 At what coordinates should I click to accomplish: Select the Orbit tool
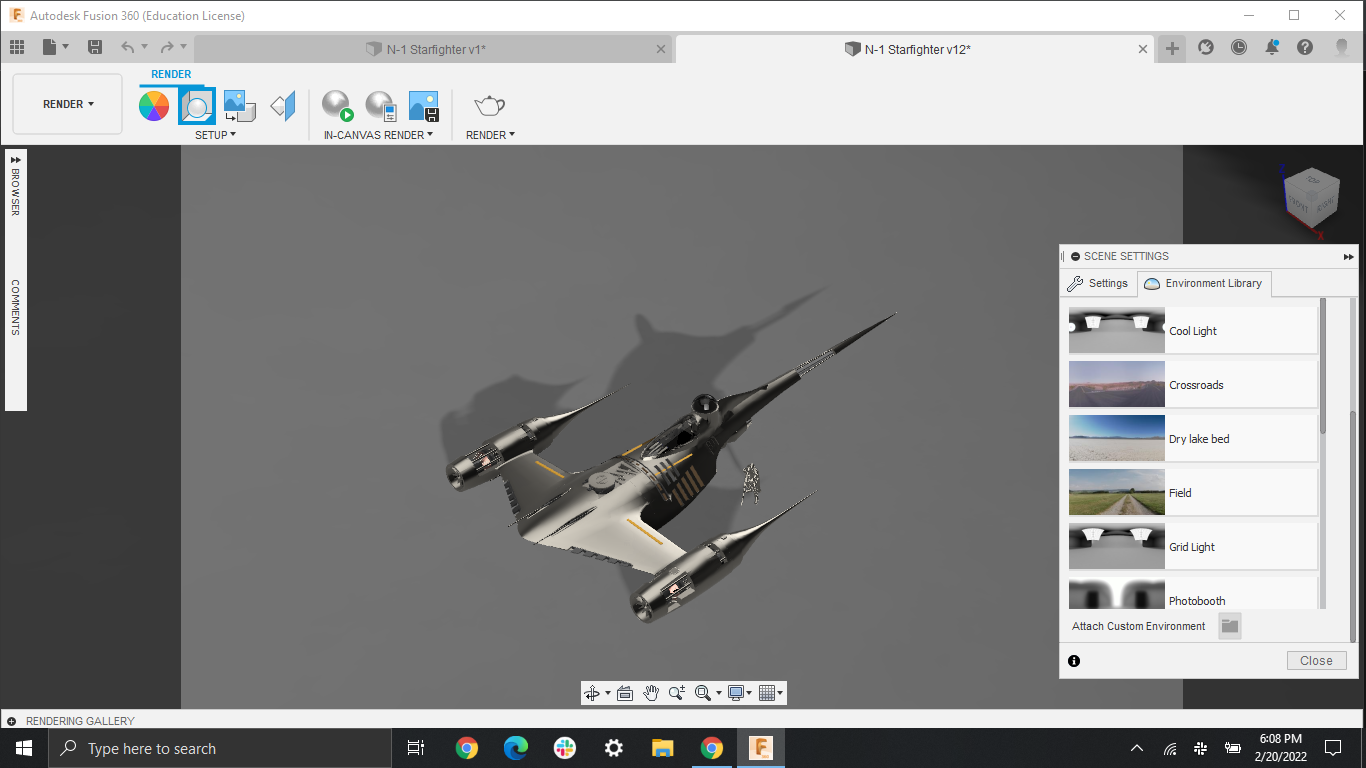[x=591, y=692]
